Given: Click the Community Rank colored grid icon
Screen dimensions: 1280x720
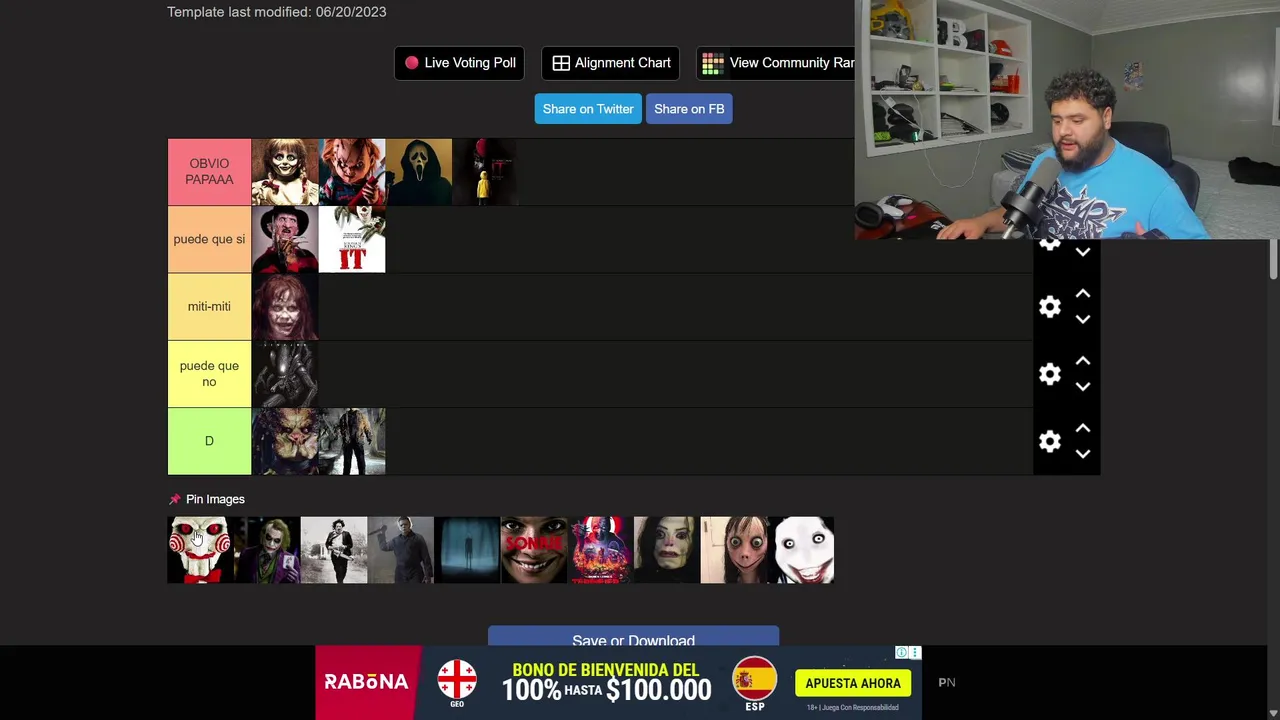Looking at the screenshot, I should pyautogui.click(x=713, y=63).
